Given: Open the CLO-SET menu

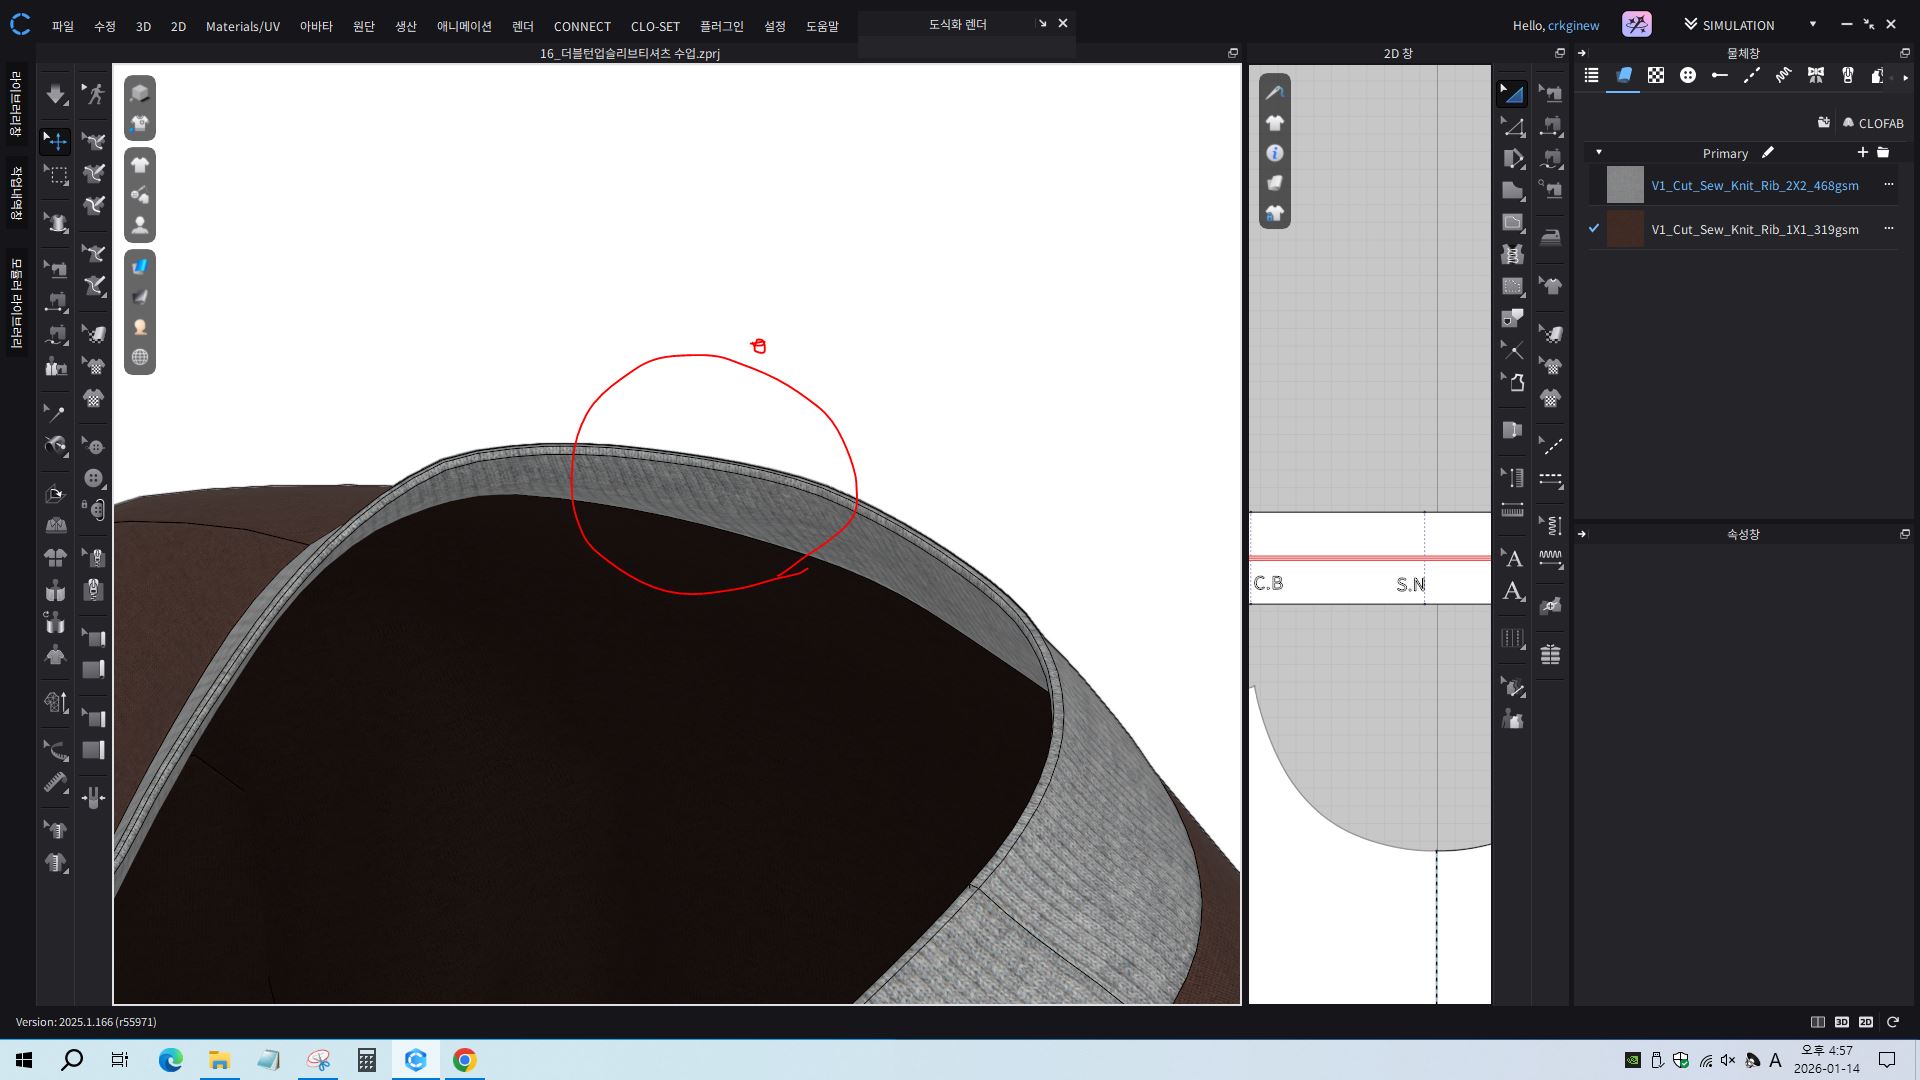Looking at the screenshot, I should coord(655,26).
